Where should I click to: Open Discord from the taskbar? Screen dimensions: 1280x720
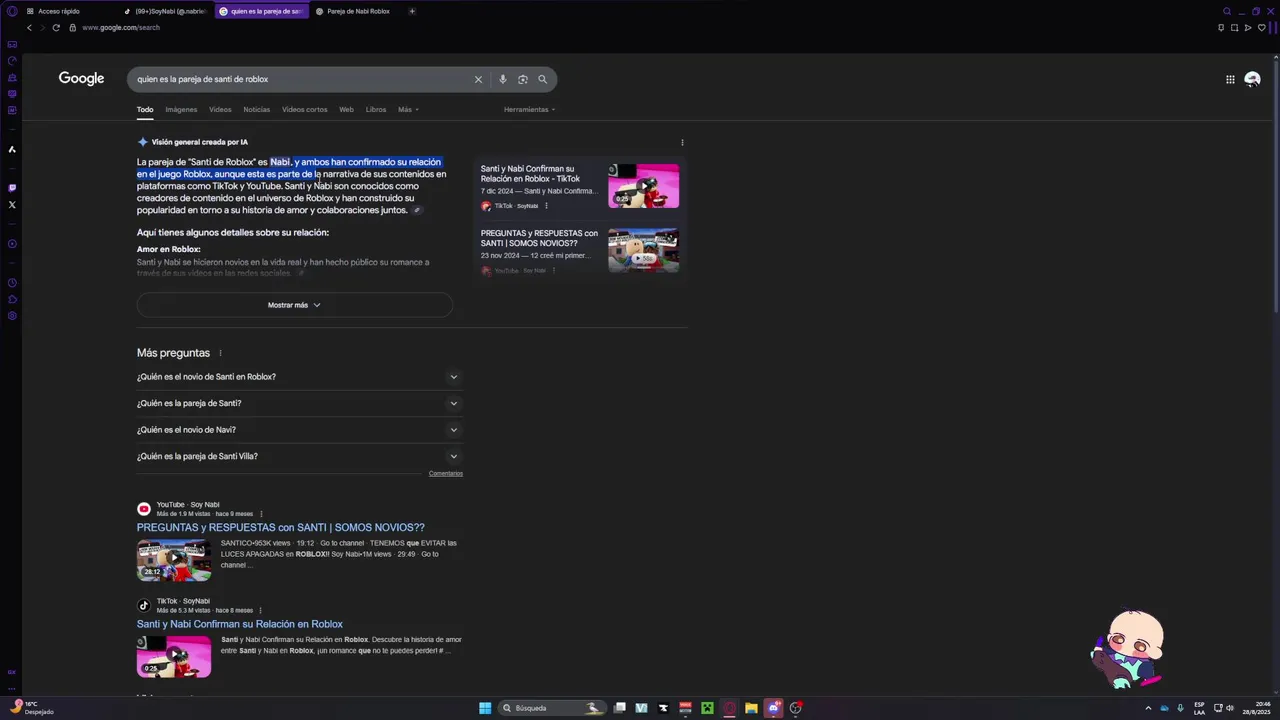[773, 708]
